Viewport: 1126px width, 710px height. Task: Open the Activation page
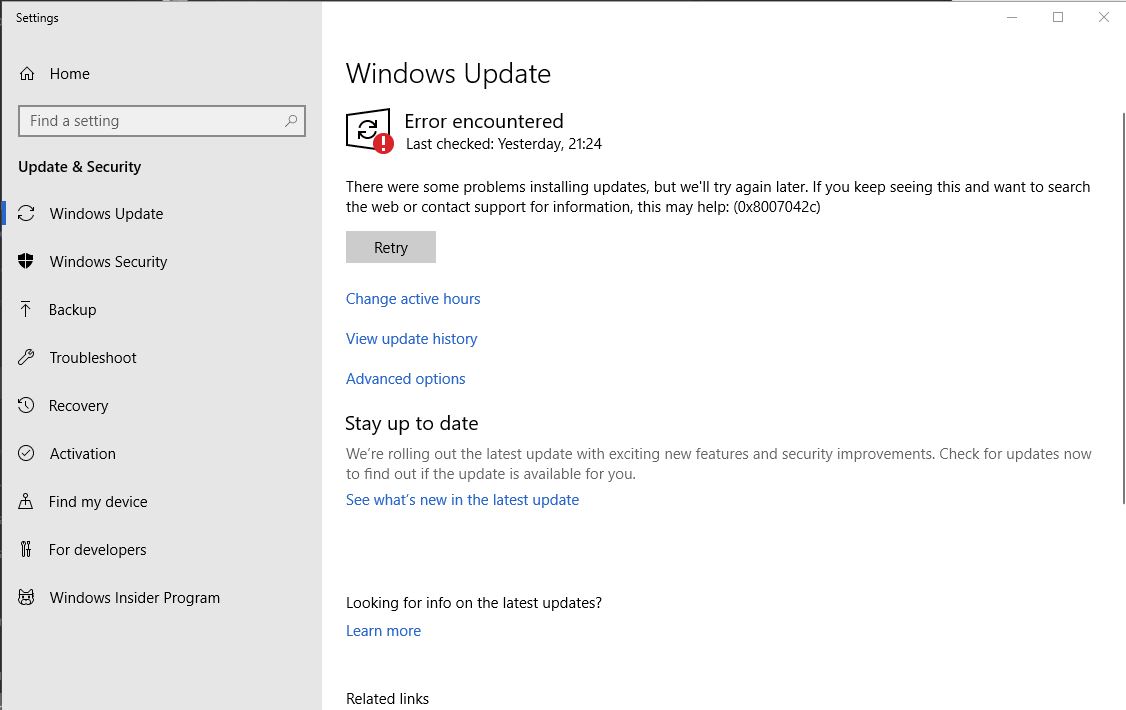coord(83,454)
